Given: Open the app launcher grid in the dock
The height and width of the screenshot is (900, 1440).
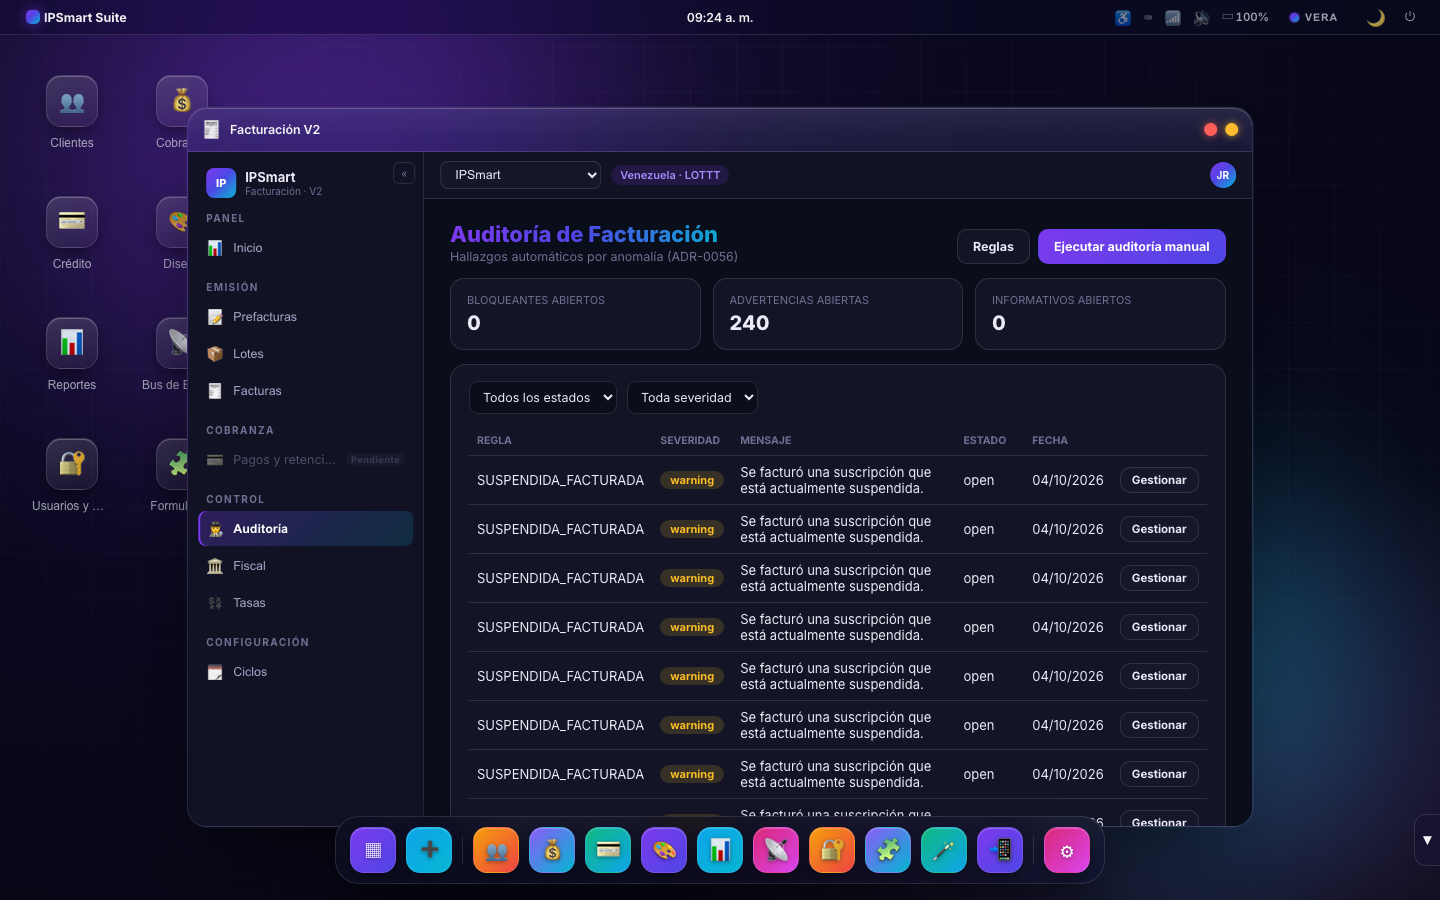Looking at the screenshot, I should click(x=373, y=850).
